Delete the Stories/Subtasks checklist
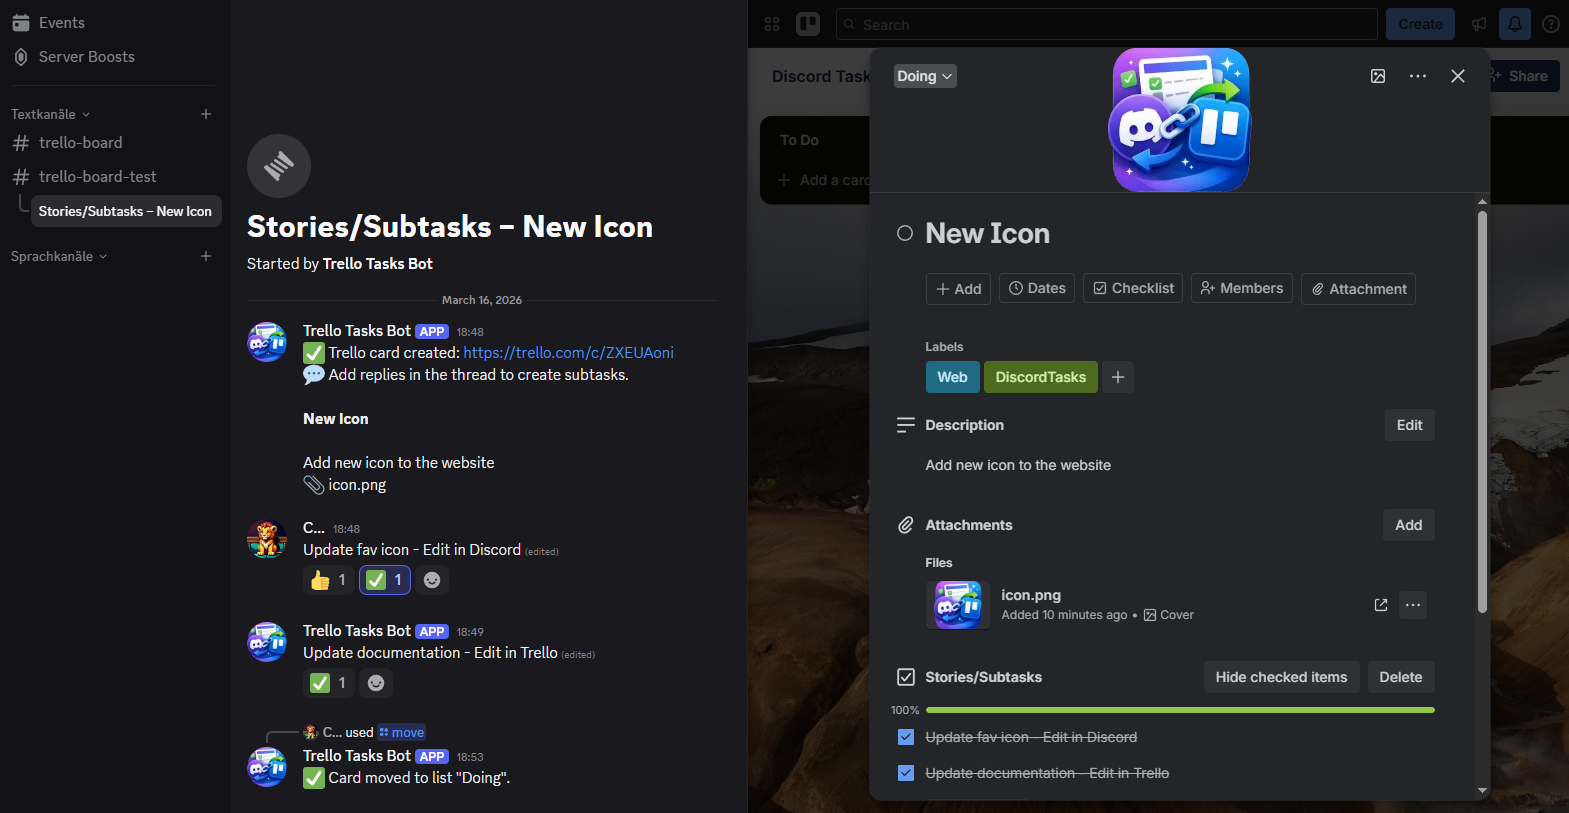 (x=1400, y=677)
